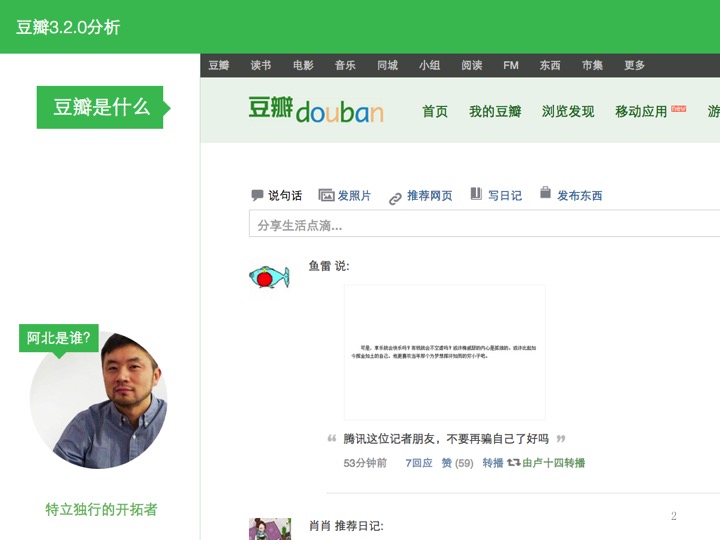Click the 鱼雷 username link
720x540 pixels.
[x=320, y=266]
